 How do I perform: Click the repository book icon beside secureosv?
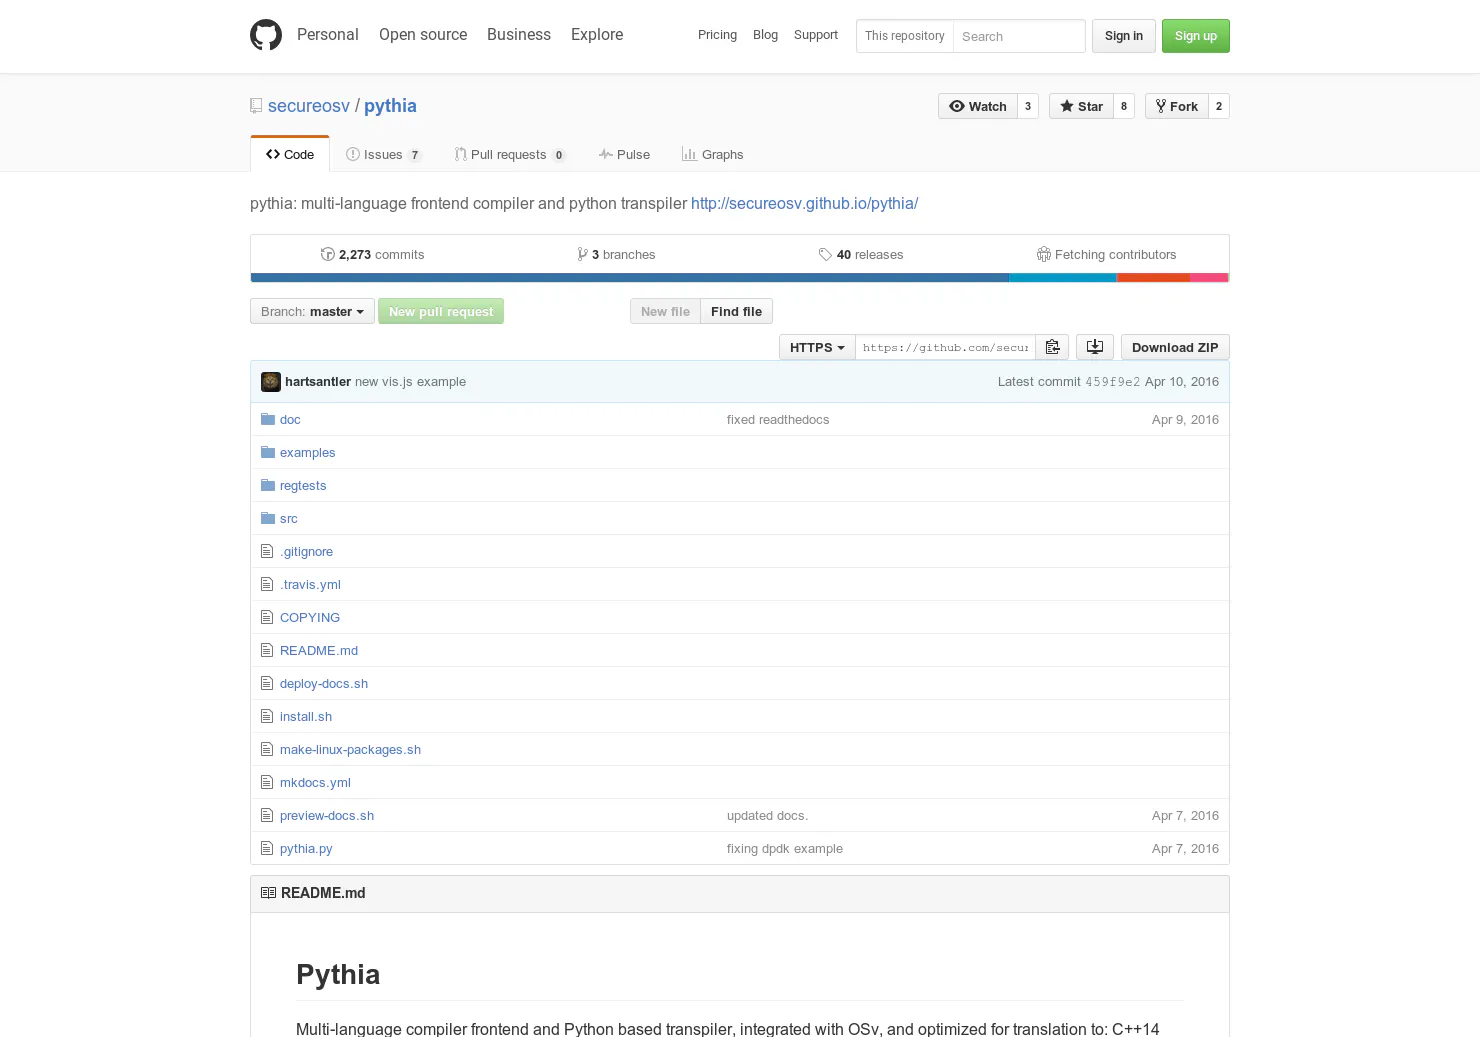(256, 106)
